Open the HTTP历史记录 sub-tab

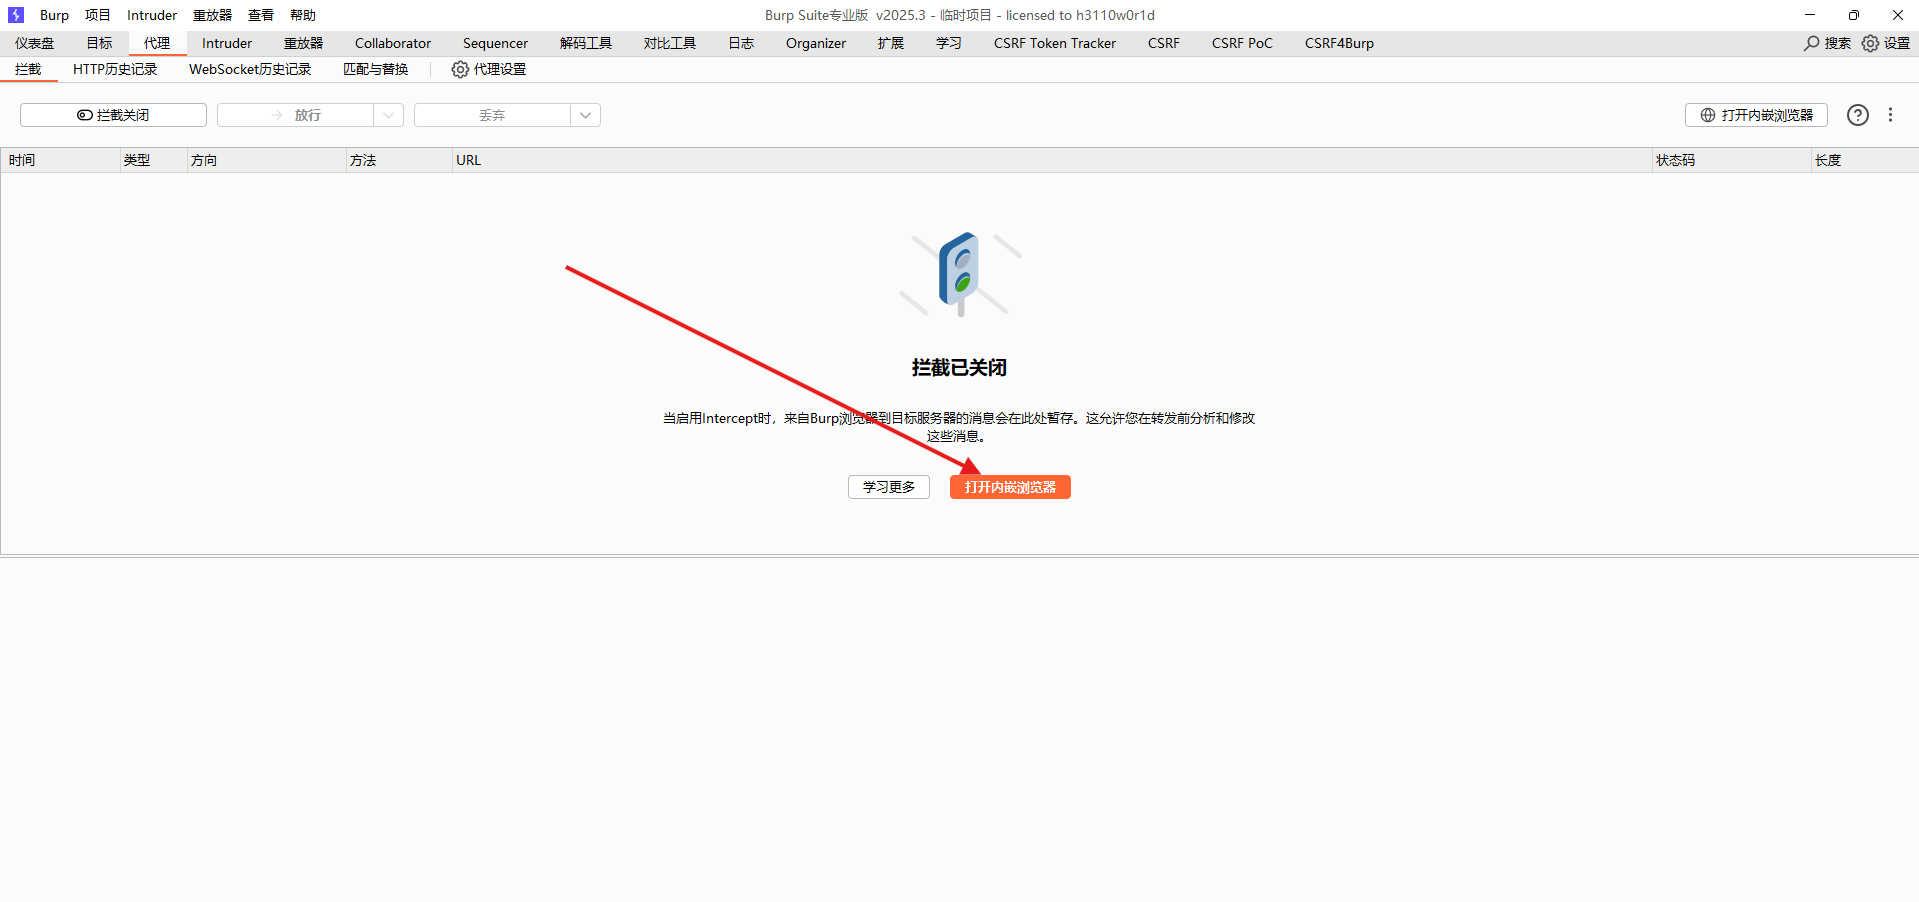[x=115, y=69]
